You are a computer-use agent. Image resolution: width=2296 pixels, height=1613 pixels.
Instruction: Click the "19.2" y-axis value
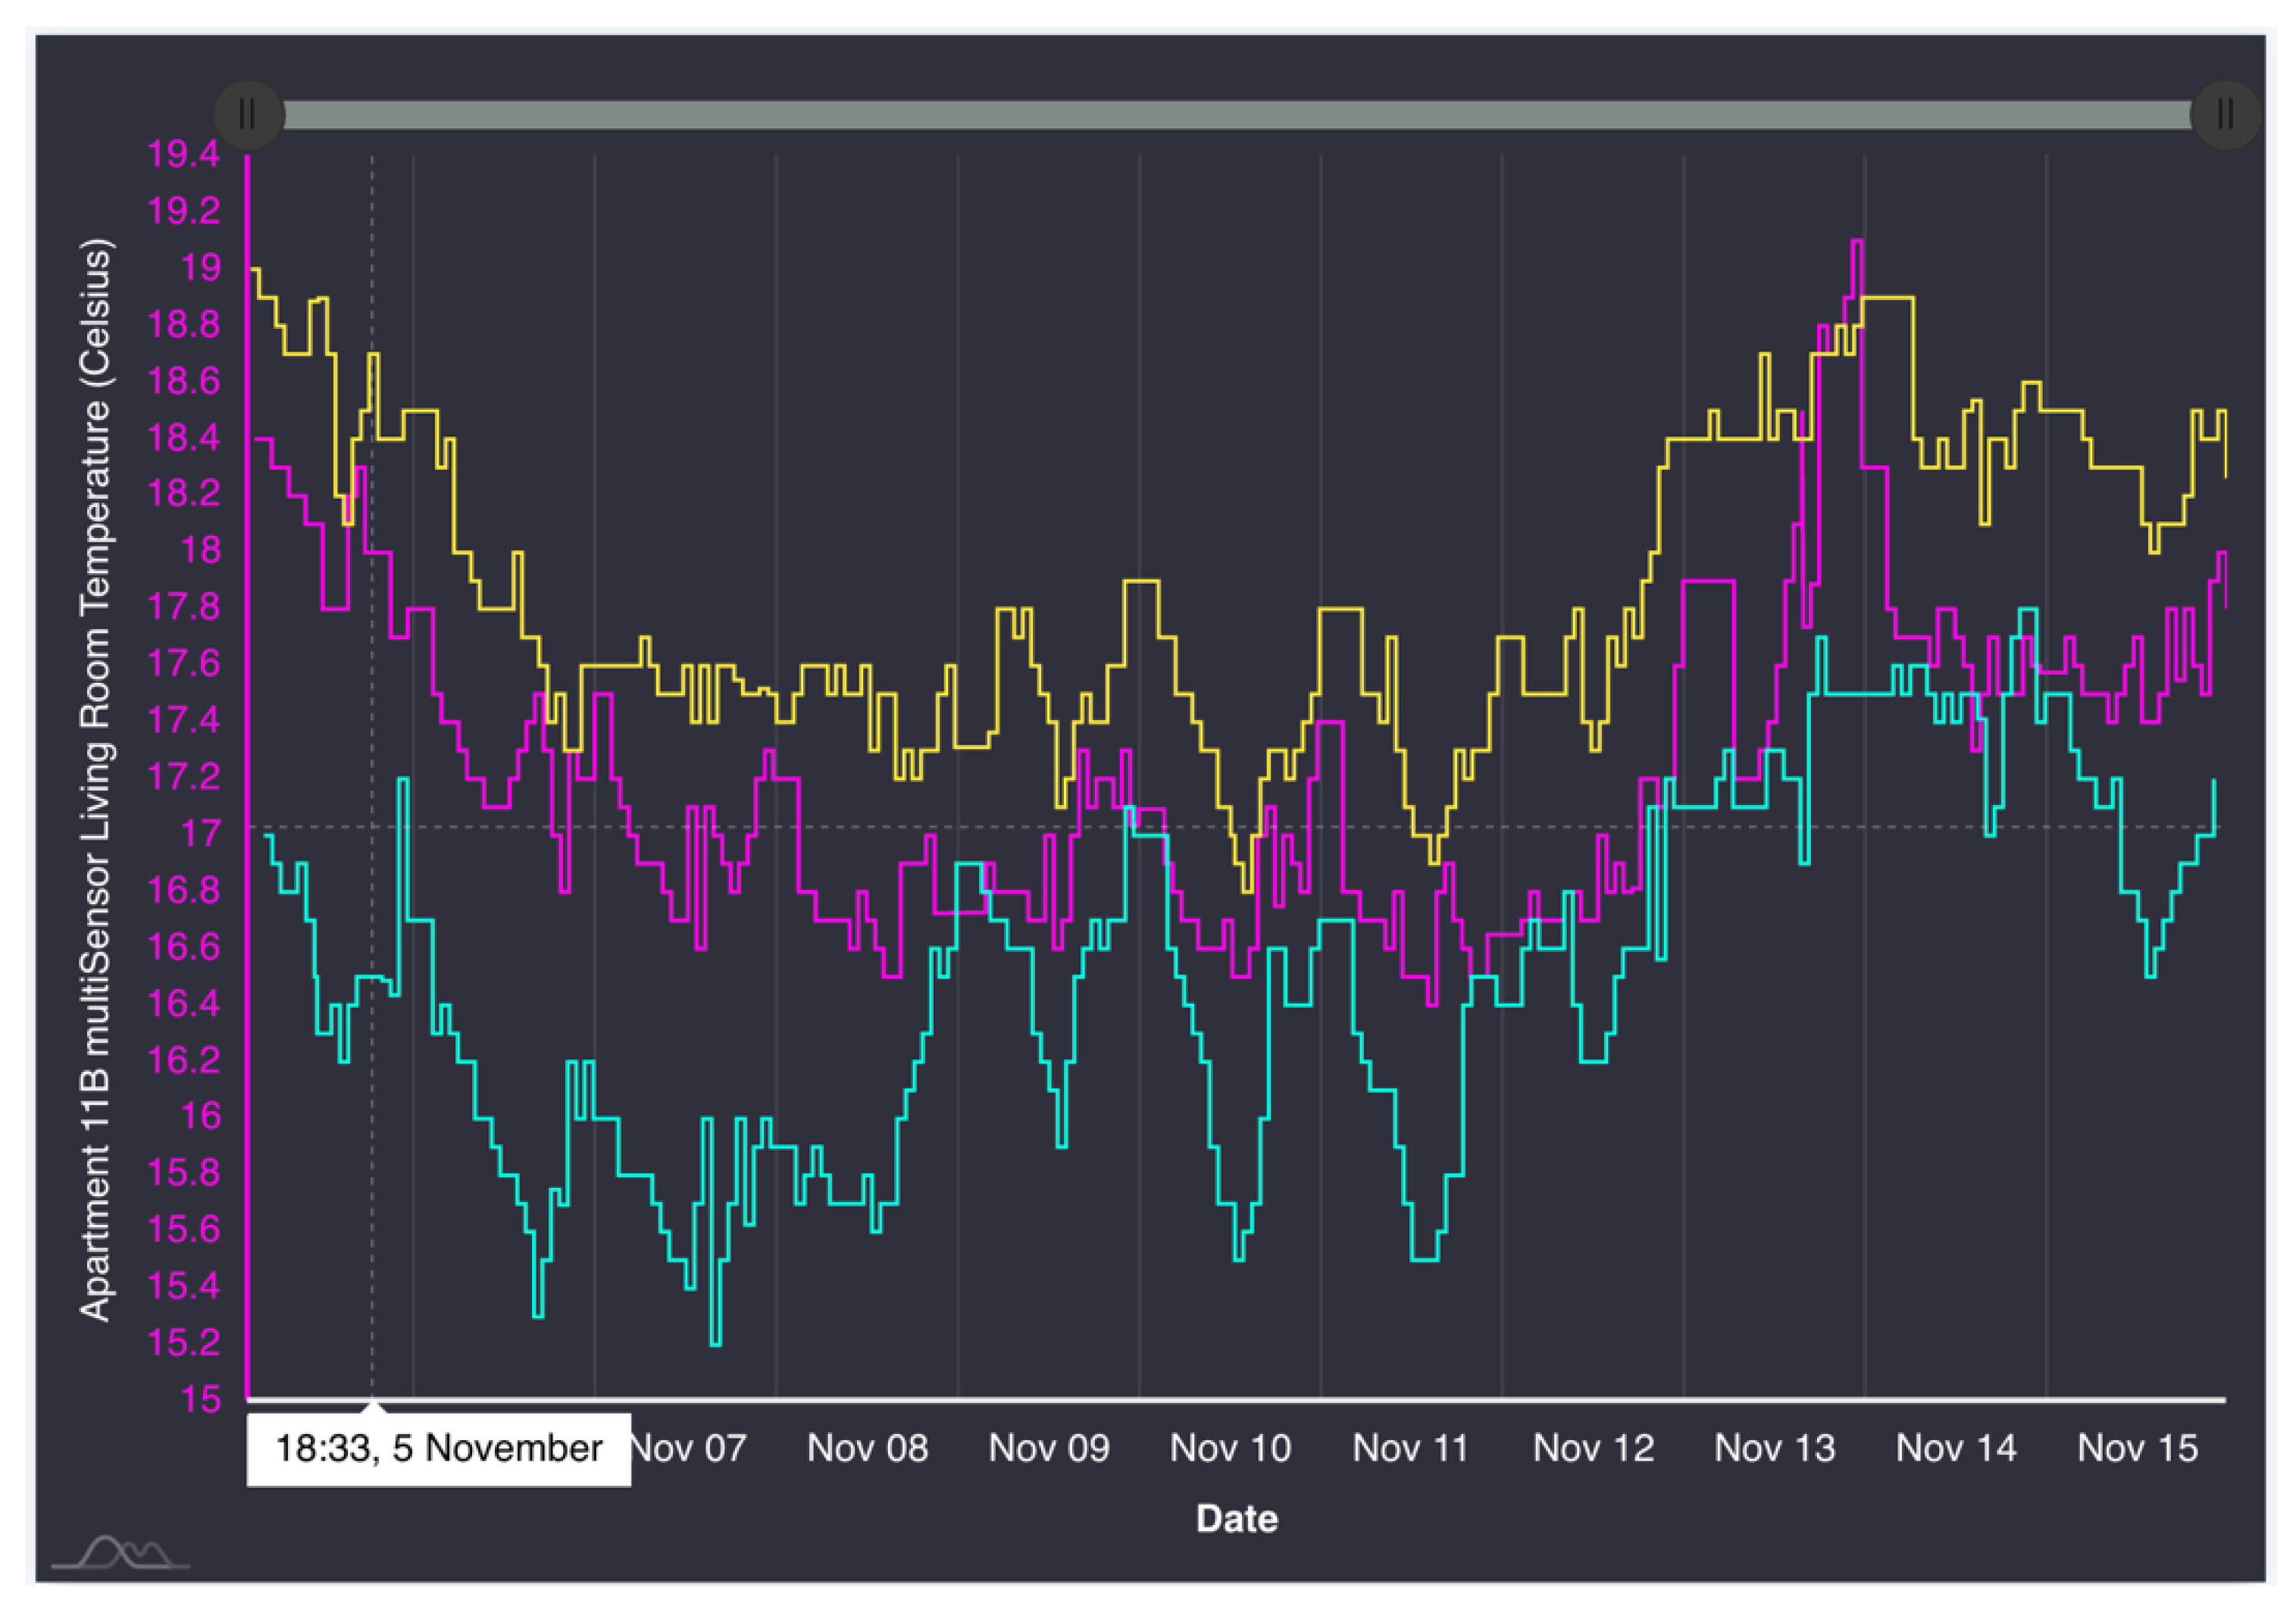[x=184, y=211]
